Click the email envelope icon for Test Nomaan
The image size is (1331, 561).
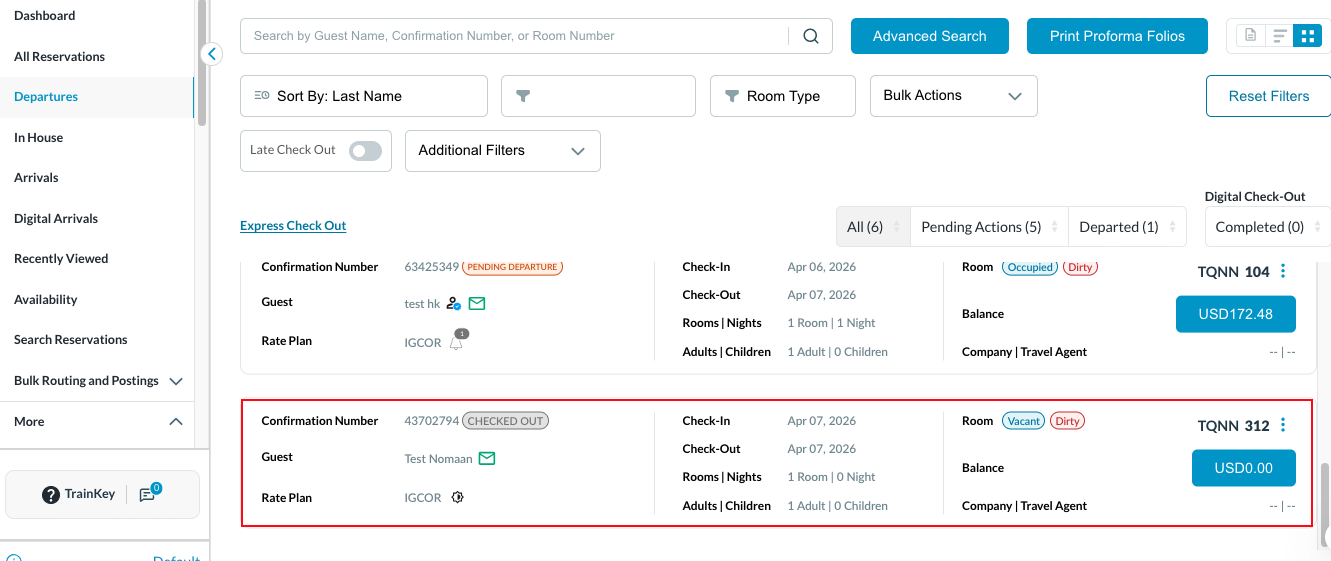point(487,458)
